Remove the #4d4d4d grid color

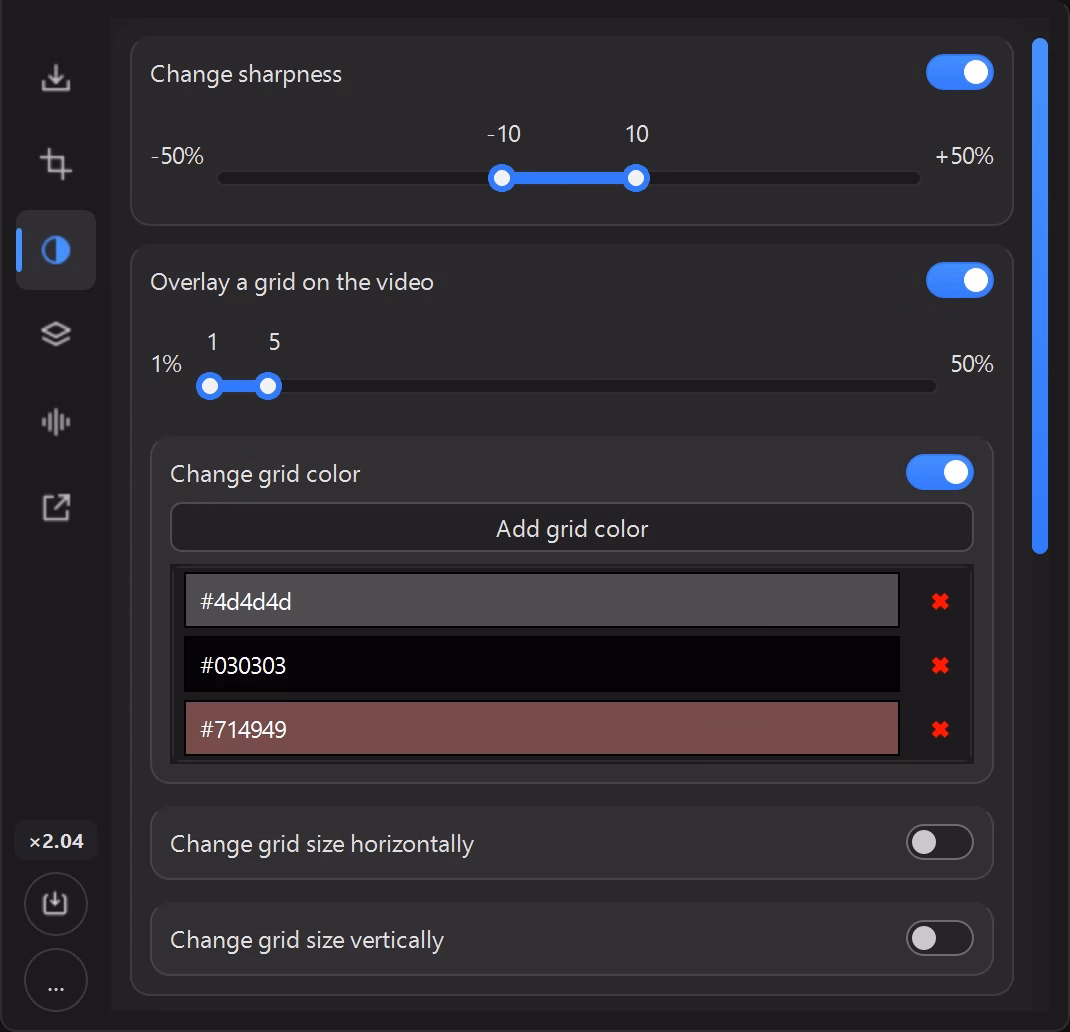[x=940, y=601]
